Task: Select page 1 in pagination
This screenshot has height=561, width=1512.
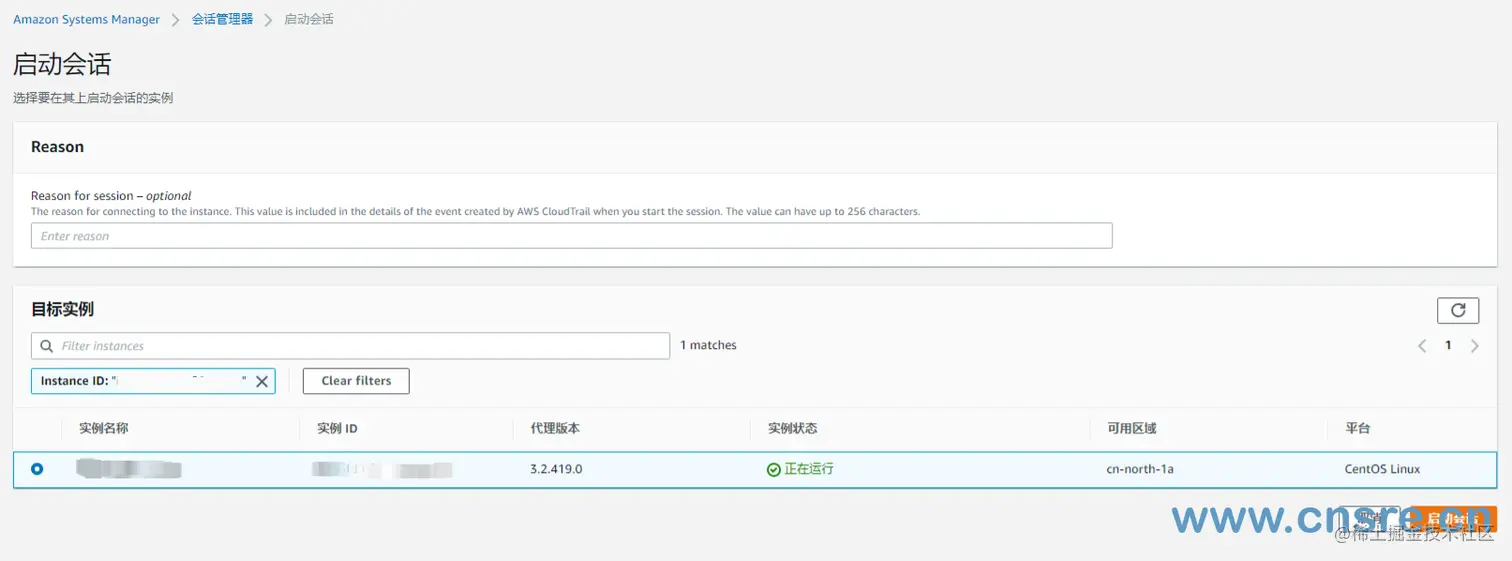Action: 1448,345
